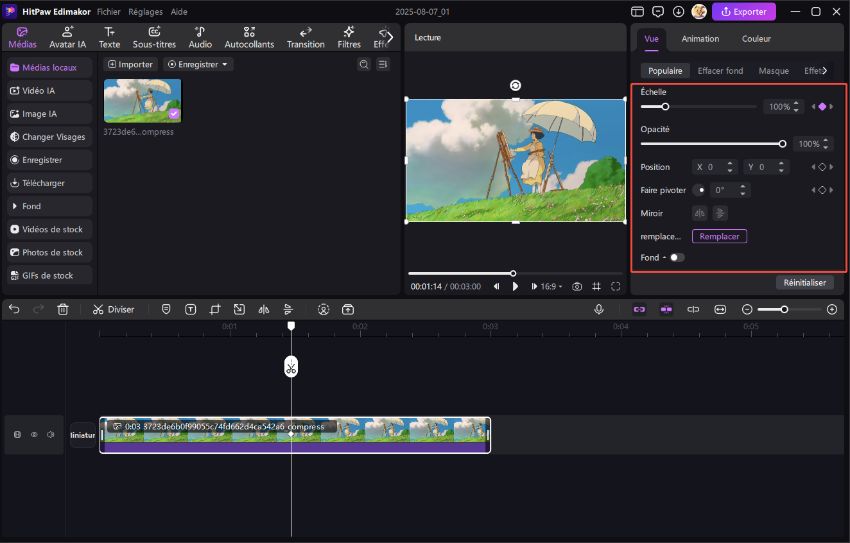Enter fullscreen preview mode
The width and height of the screenshot is (850, 543).
615,286
